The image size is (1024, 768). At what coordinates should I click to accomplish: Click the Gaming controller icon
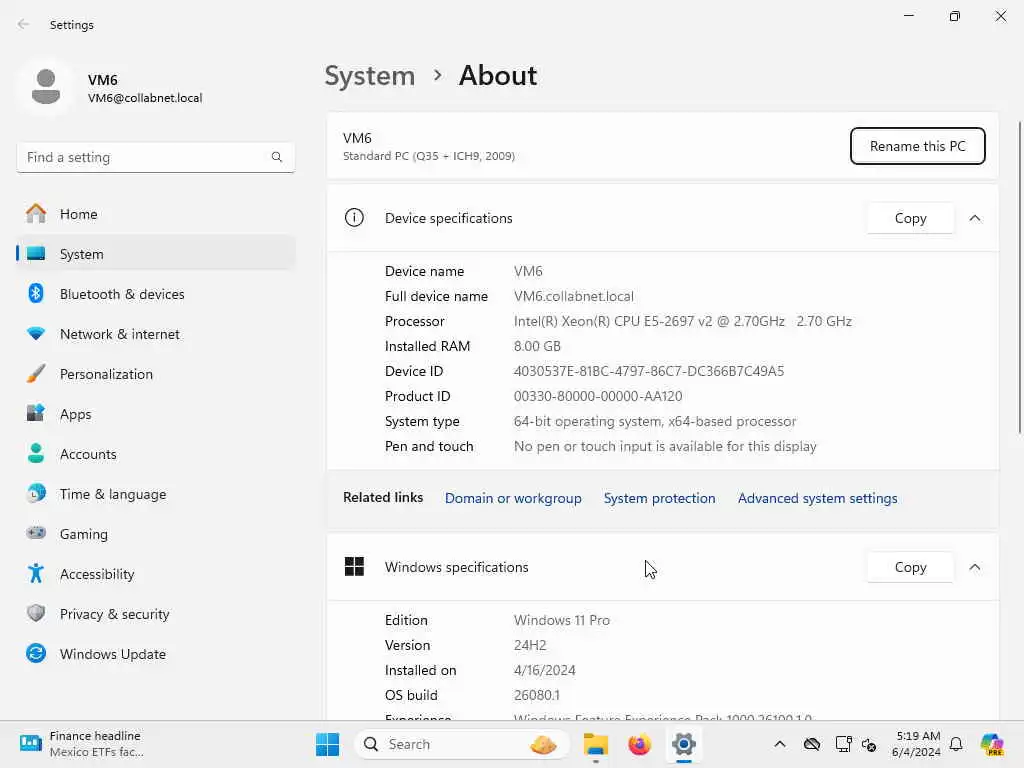36,533
